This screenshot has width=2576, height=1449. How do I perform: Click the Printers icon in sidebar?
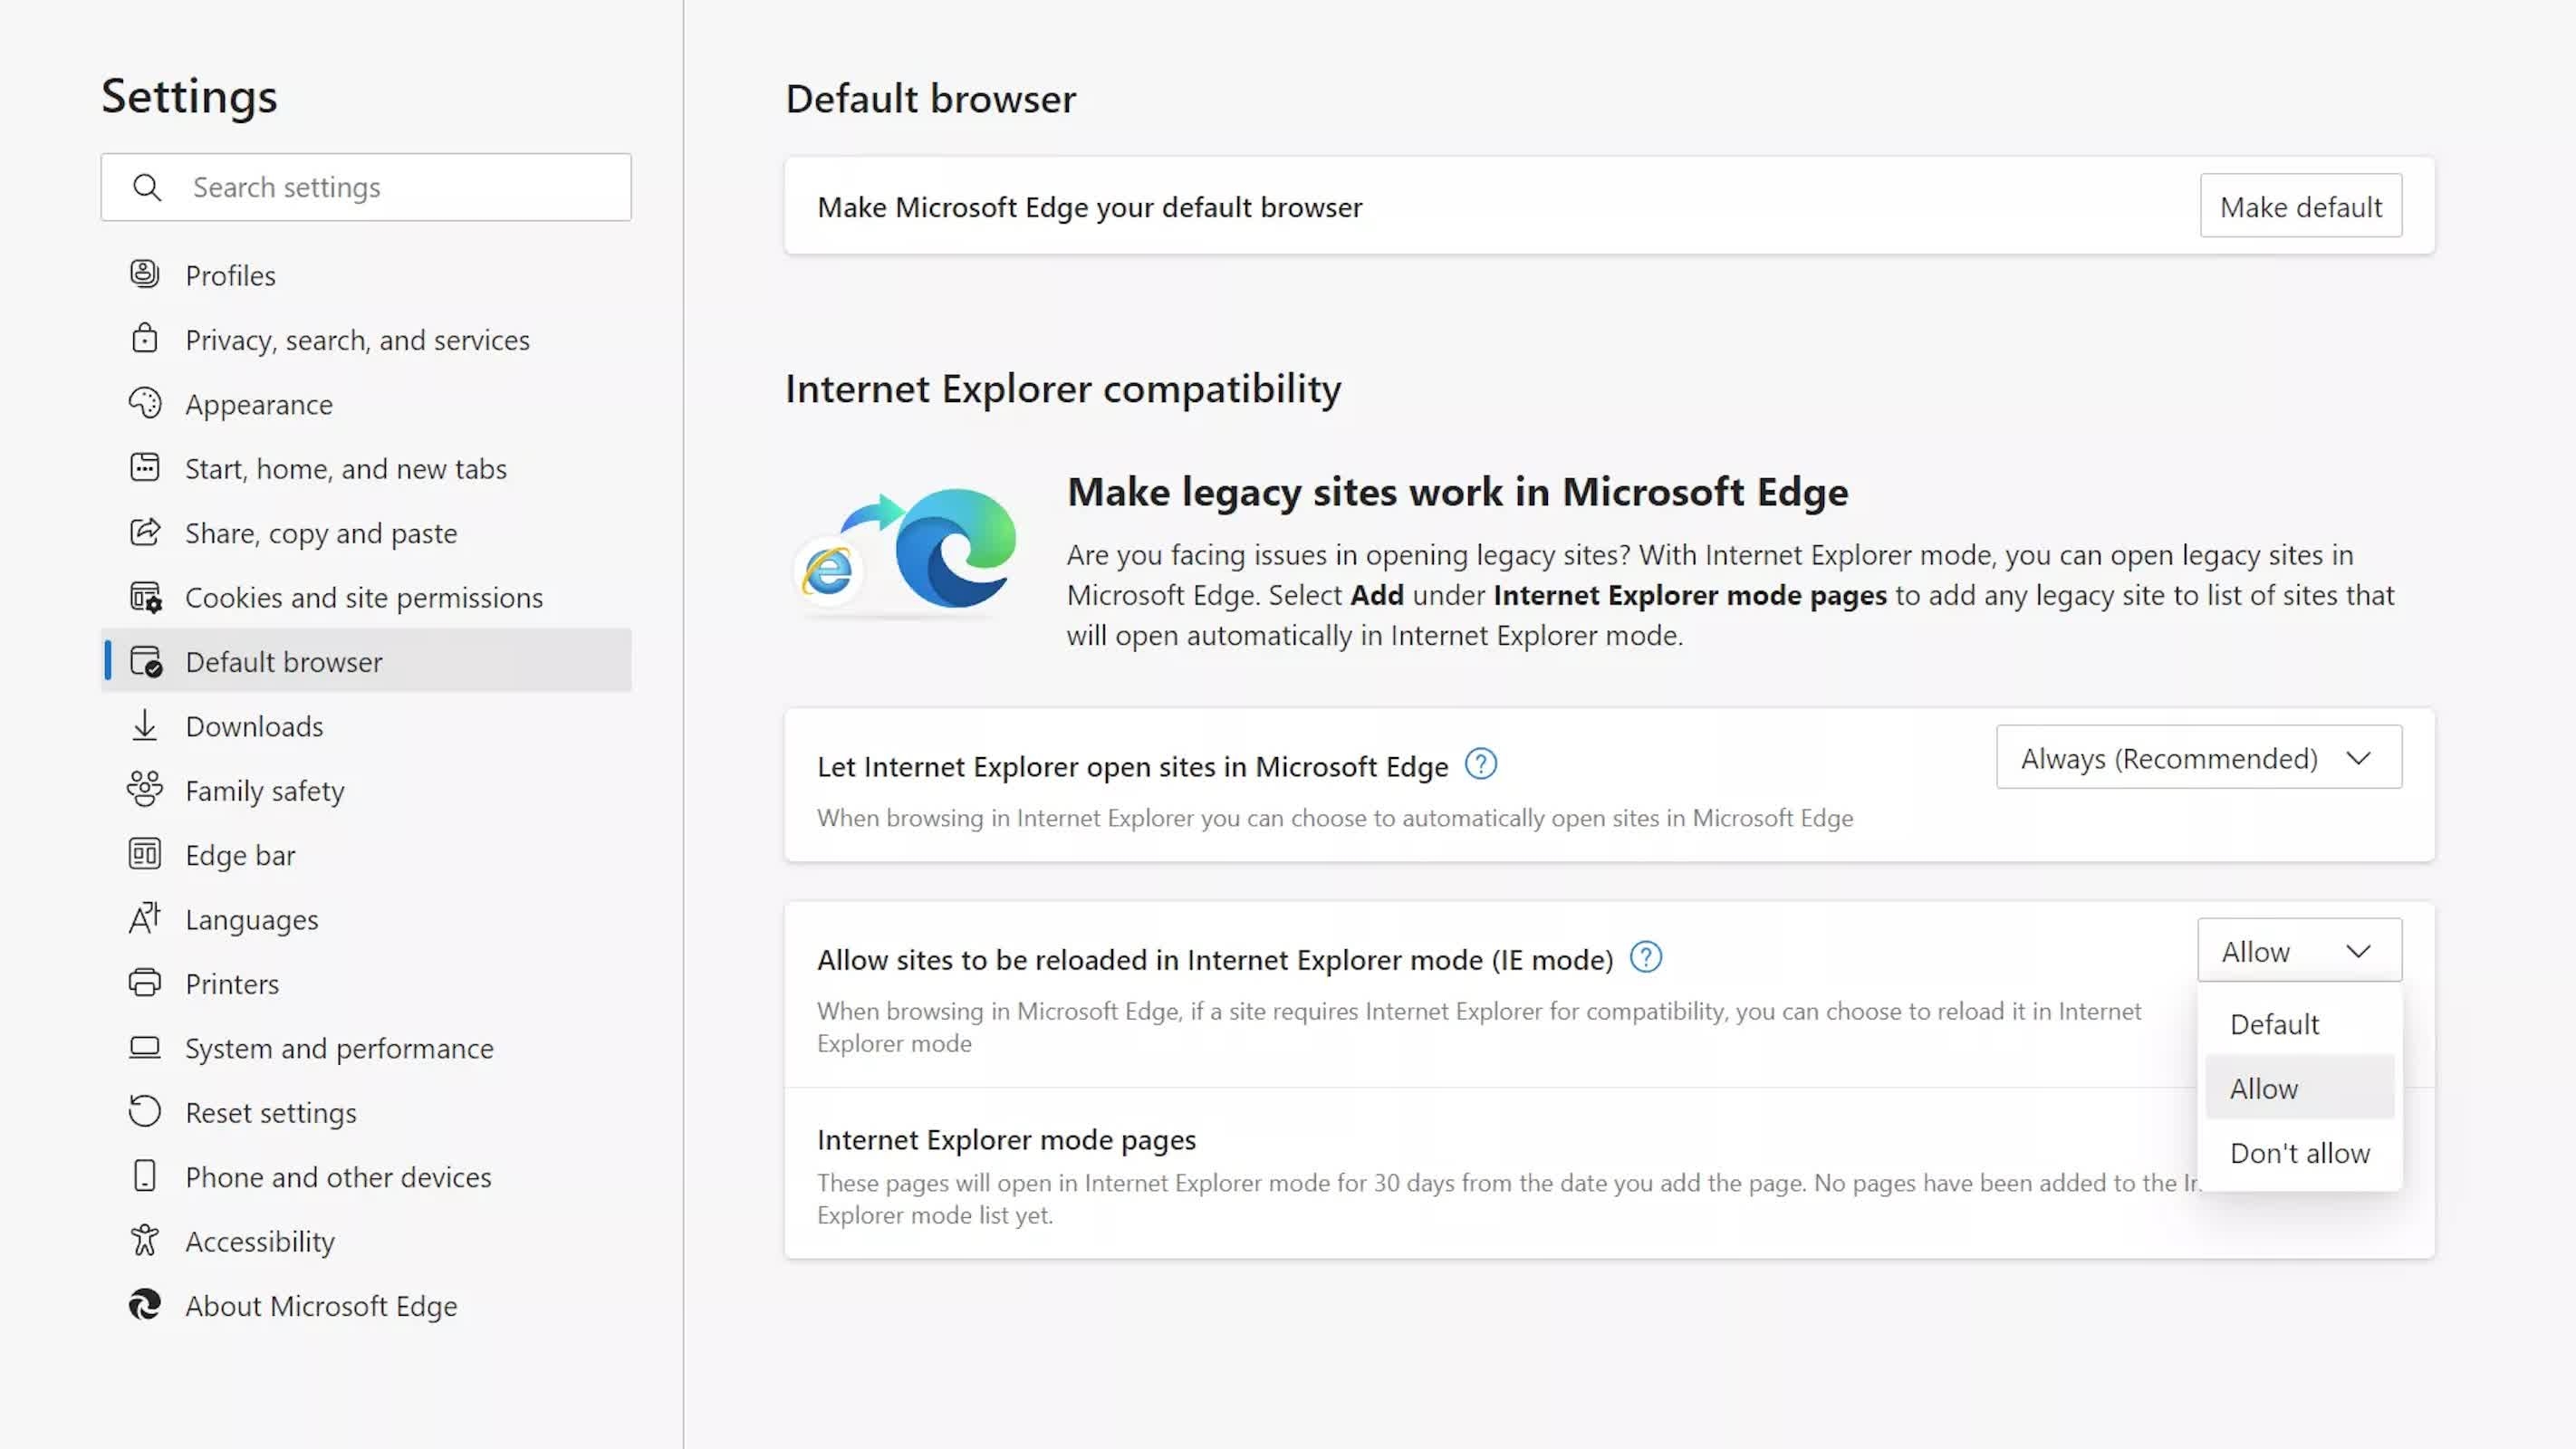[x=145, y=983]
